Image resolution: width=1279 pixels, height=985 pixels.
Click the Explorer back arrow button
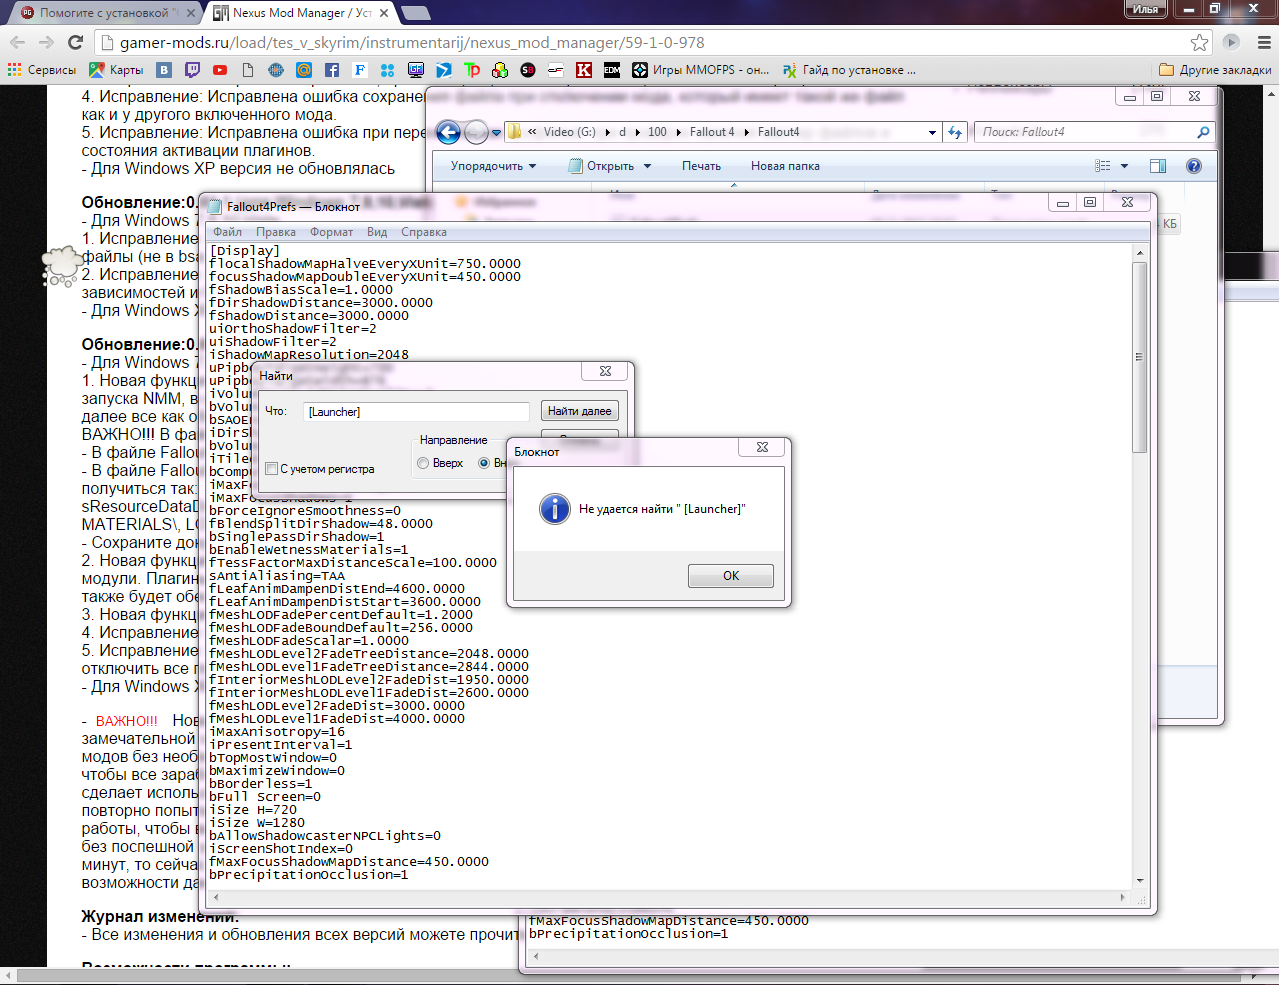pos(449,132)
